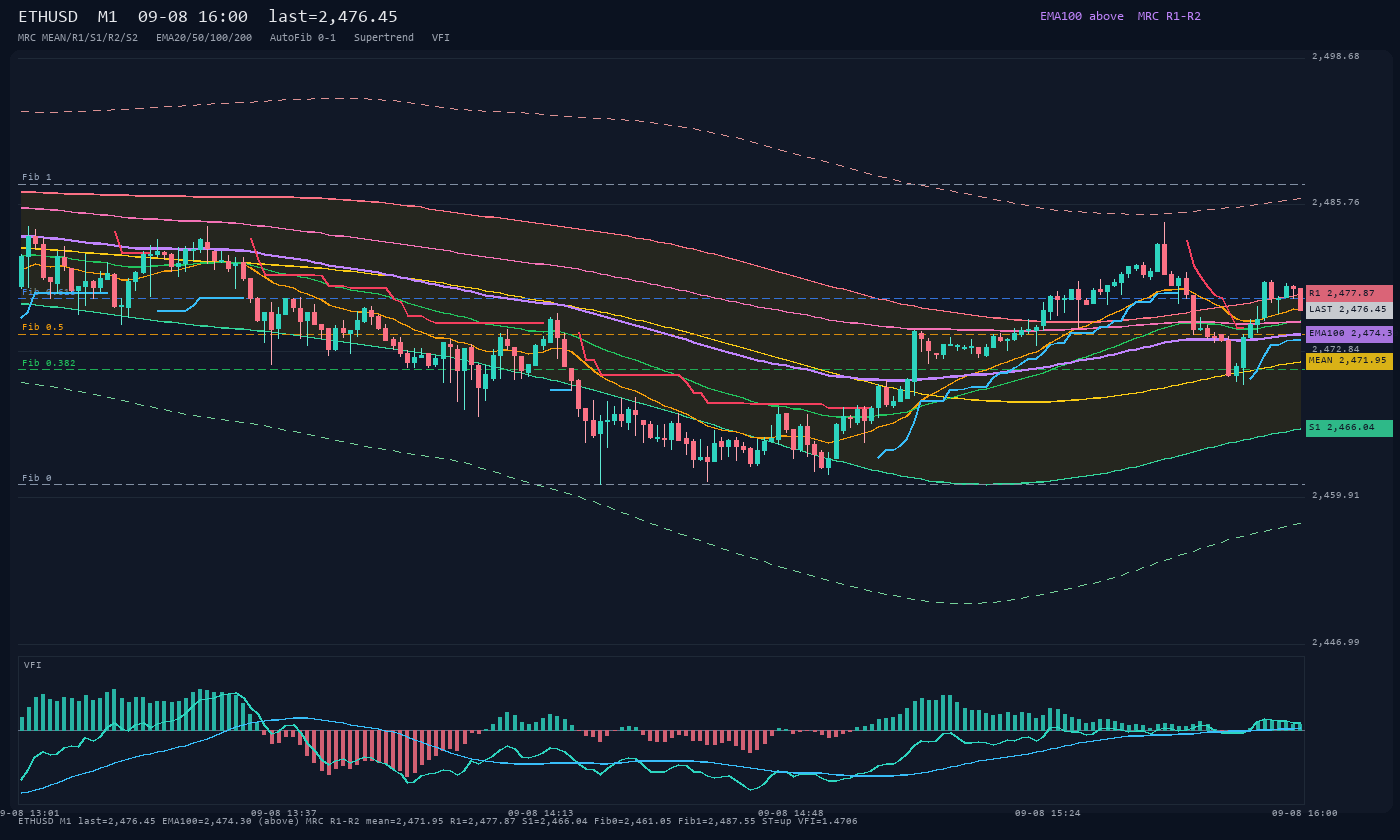Select the orange "Fib 0.5" level label
The image size is (1400, 840).
click(x=43, y=327)
